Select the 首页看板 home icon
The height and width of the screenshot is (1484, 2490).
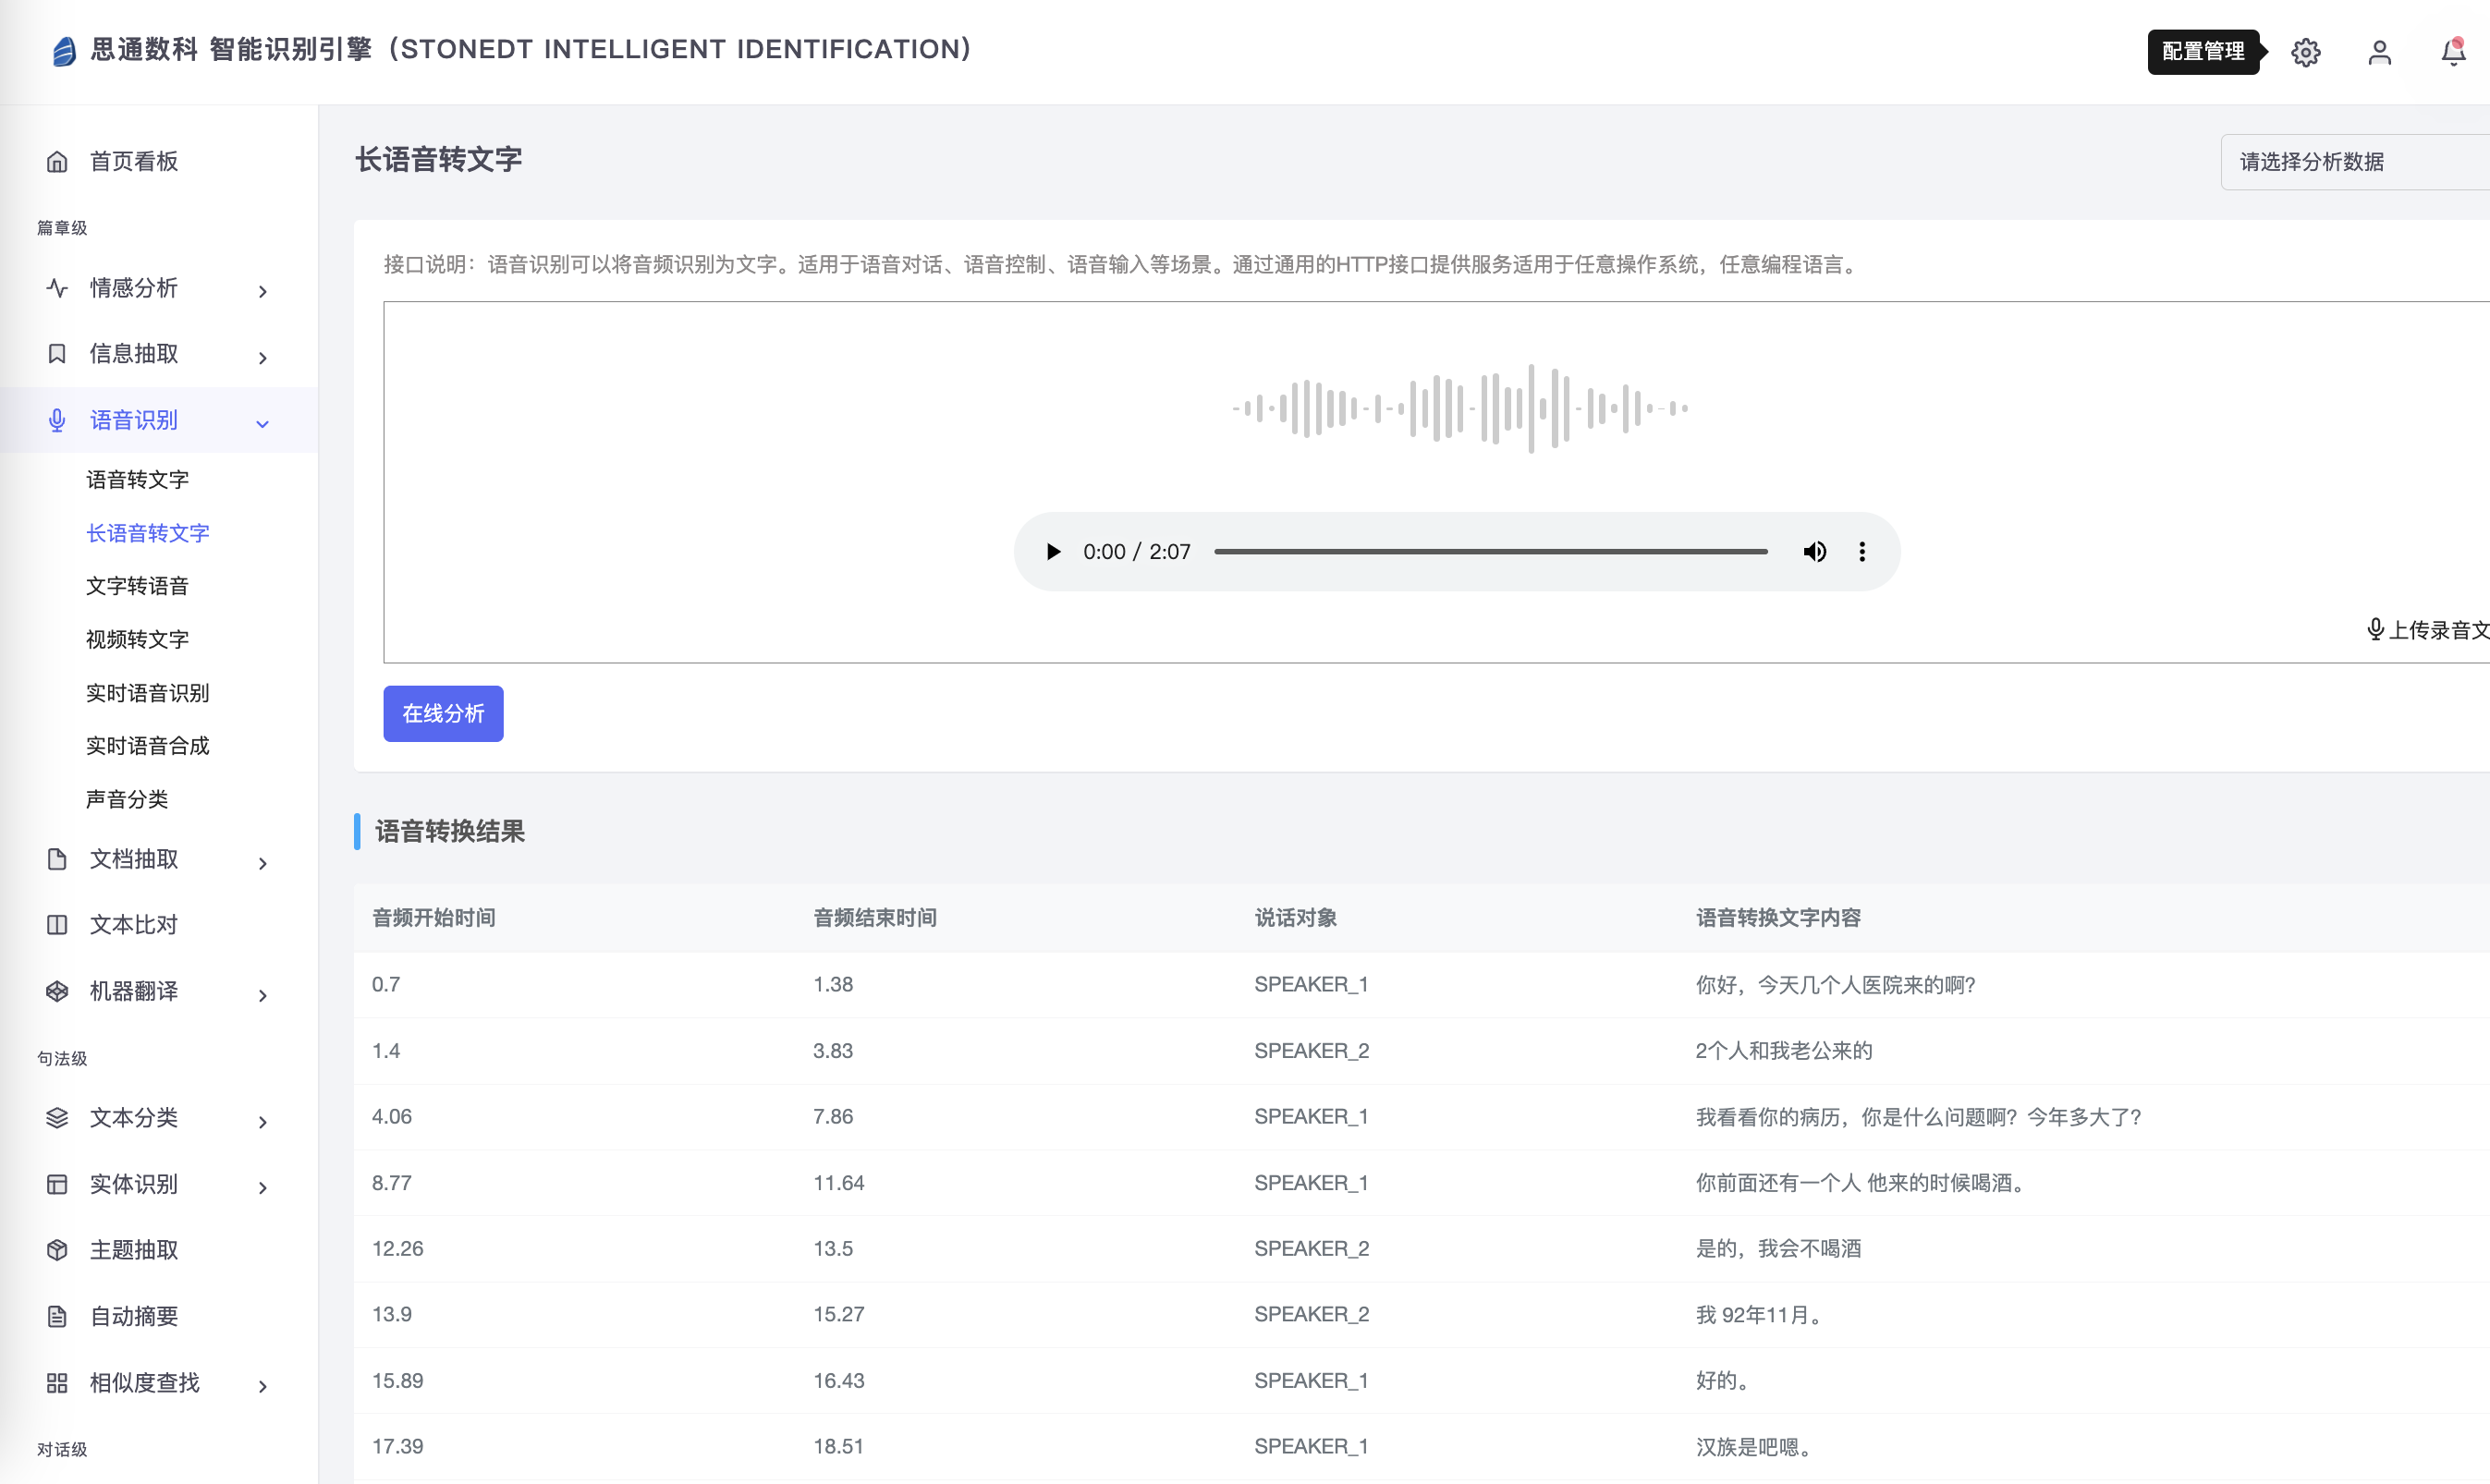(56, 160)
